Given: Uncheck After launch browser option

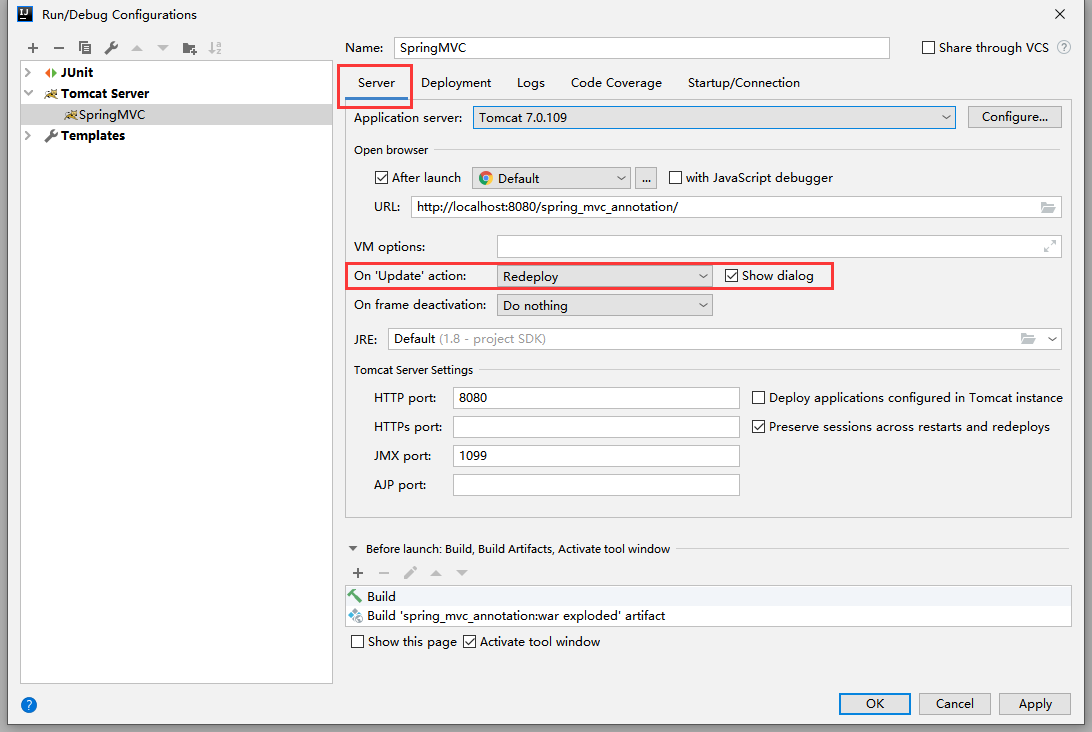Looking at the screenshot, I should pyautogui.click(x=381, y=178).
